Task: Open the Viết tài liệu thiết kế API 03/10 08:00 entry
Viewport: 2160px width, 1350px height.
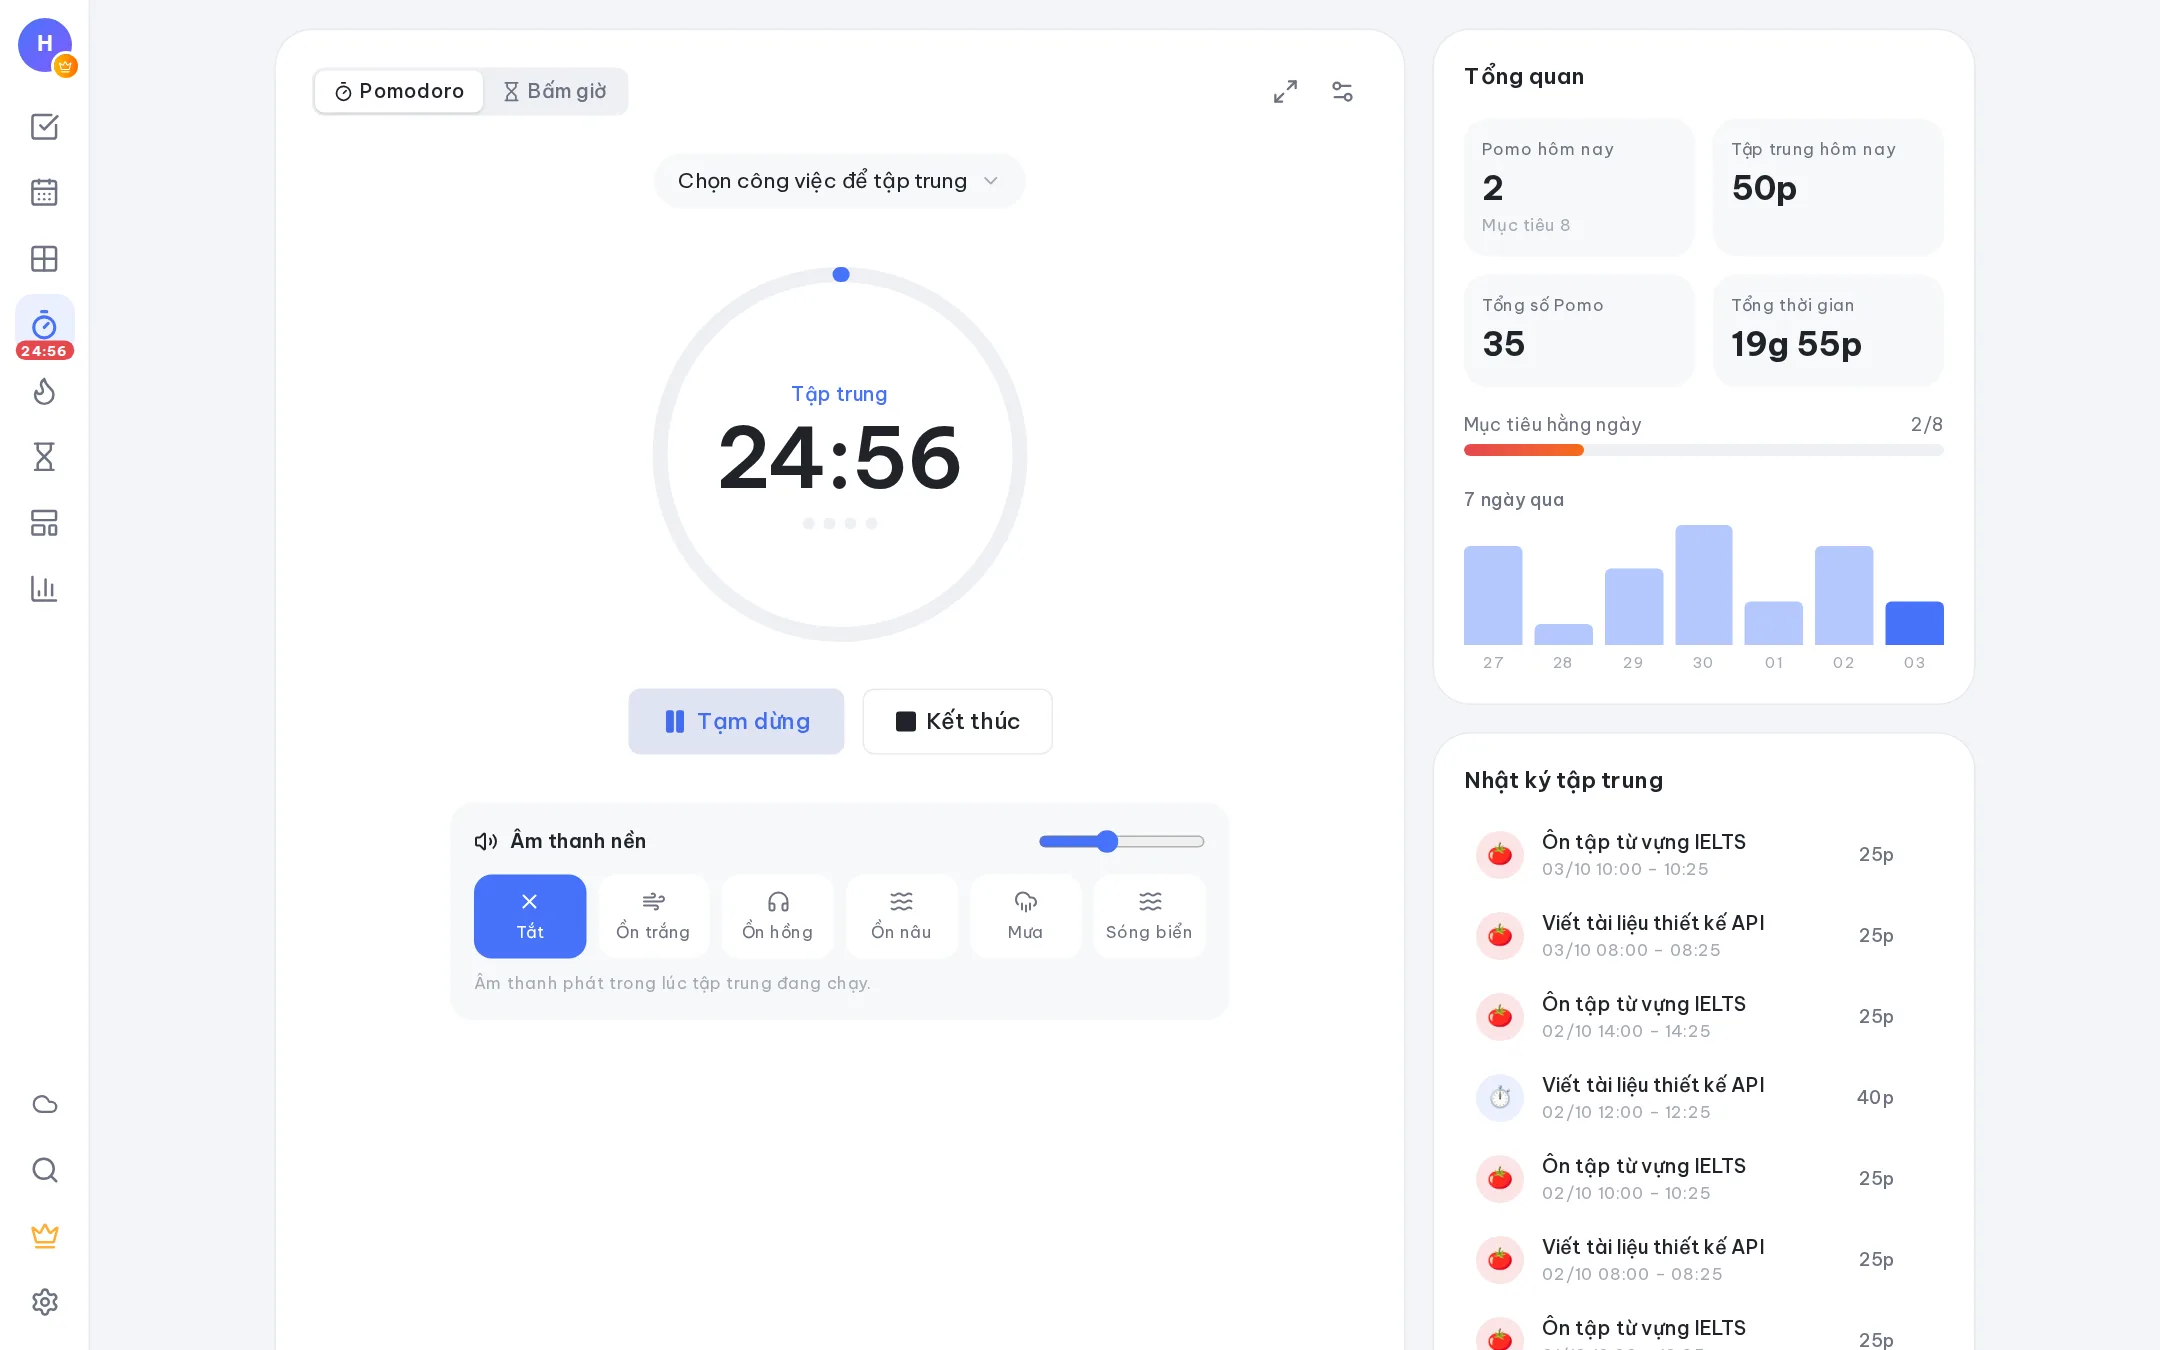Action: click(1703, 936)
